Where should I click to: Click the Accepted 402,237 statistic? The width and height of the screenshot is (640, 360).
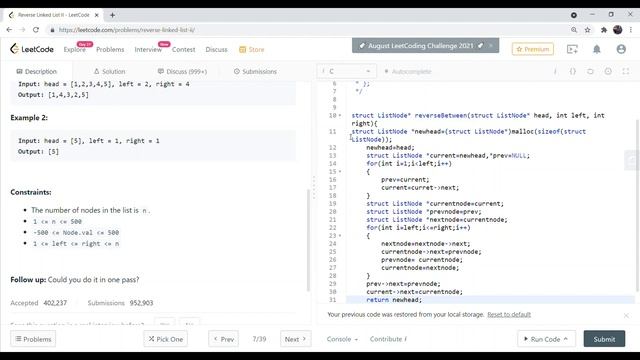pyautogui.click(x=38, y=303)
